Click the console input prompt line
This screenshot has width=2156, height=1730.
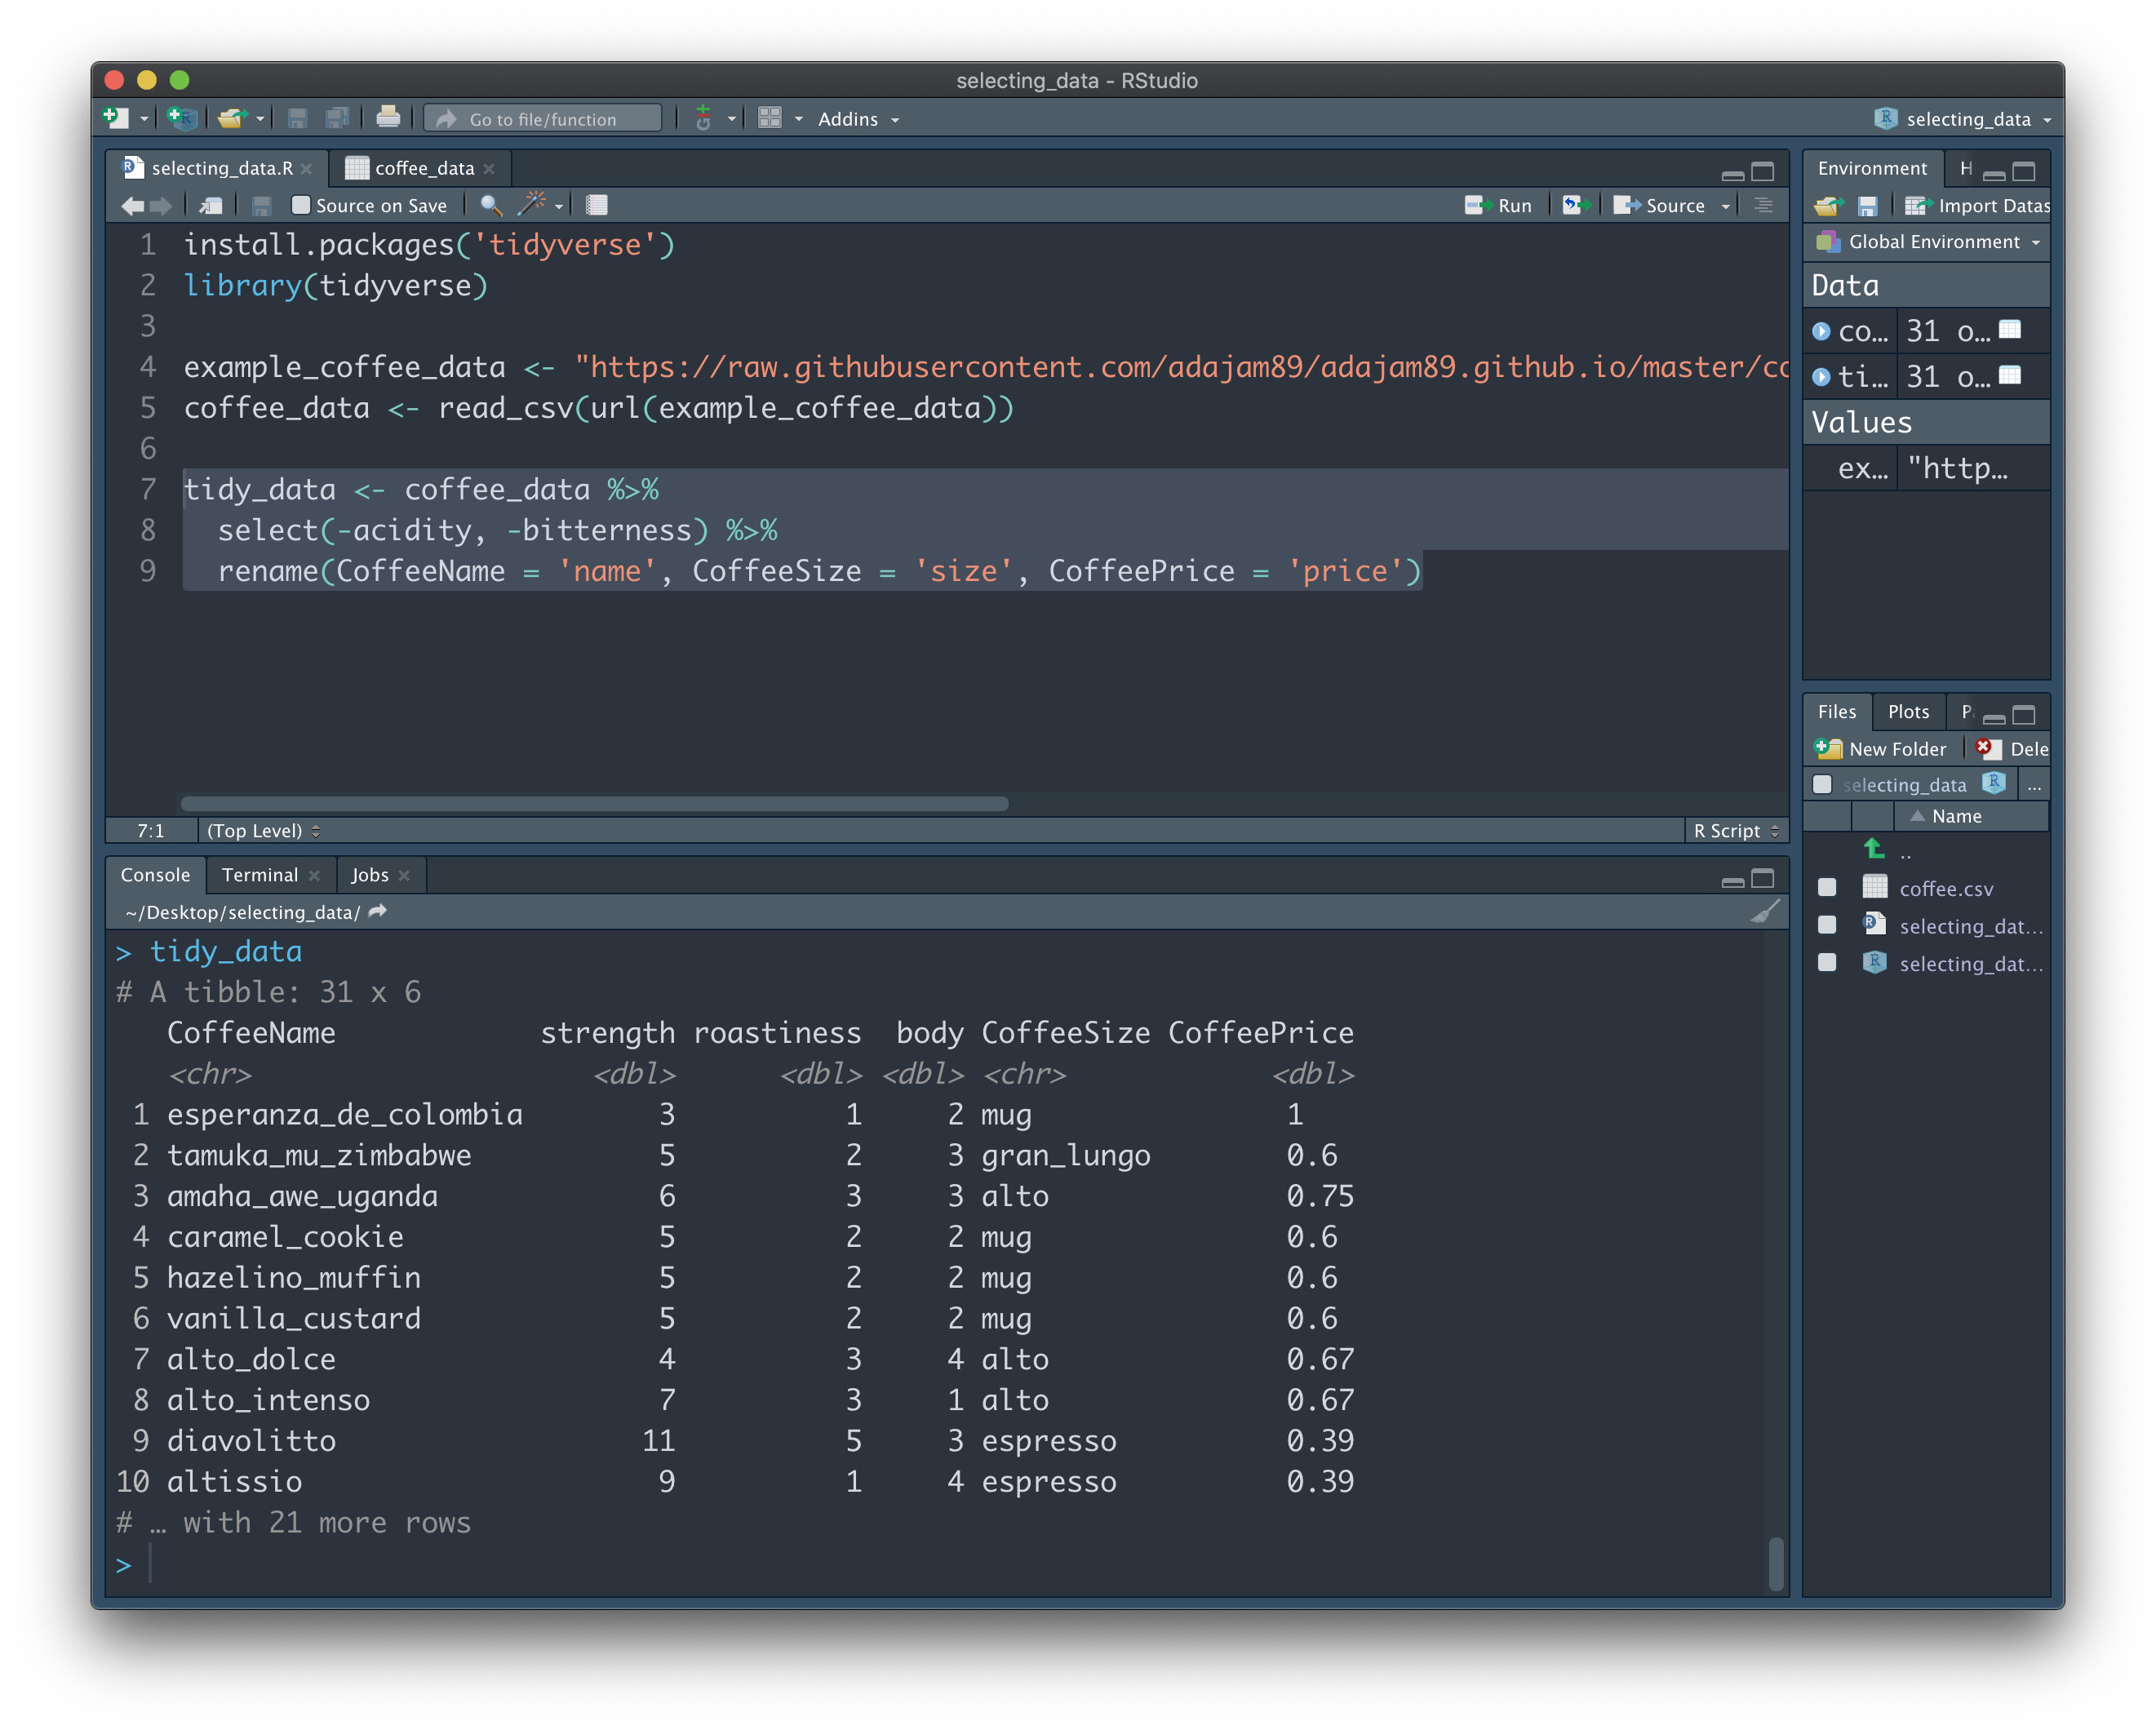940,1565
